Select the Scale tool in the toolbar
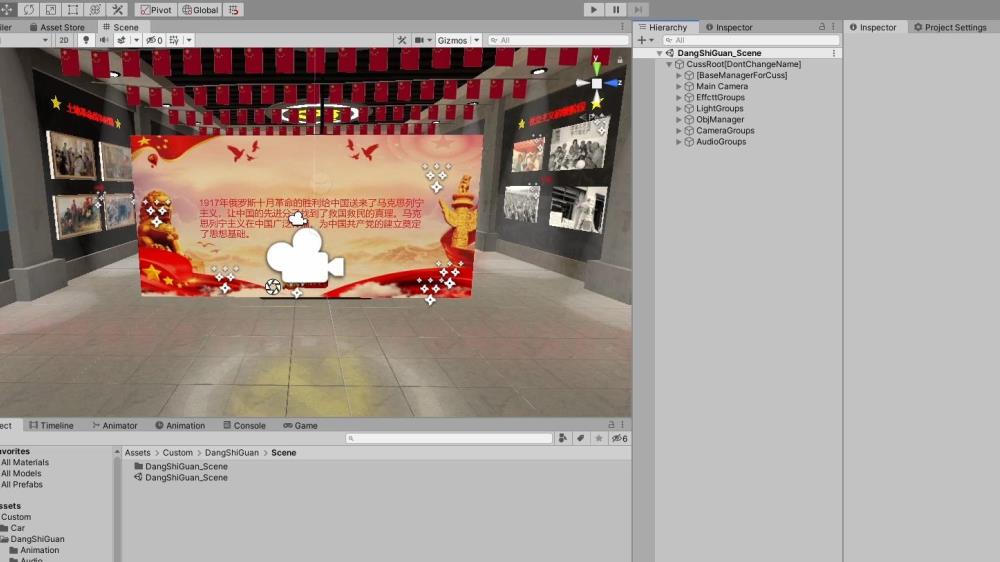The width and height of the screenshot is (1000, 562). point(51,10)
